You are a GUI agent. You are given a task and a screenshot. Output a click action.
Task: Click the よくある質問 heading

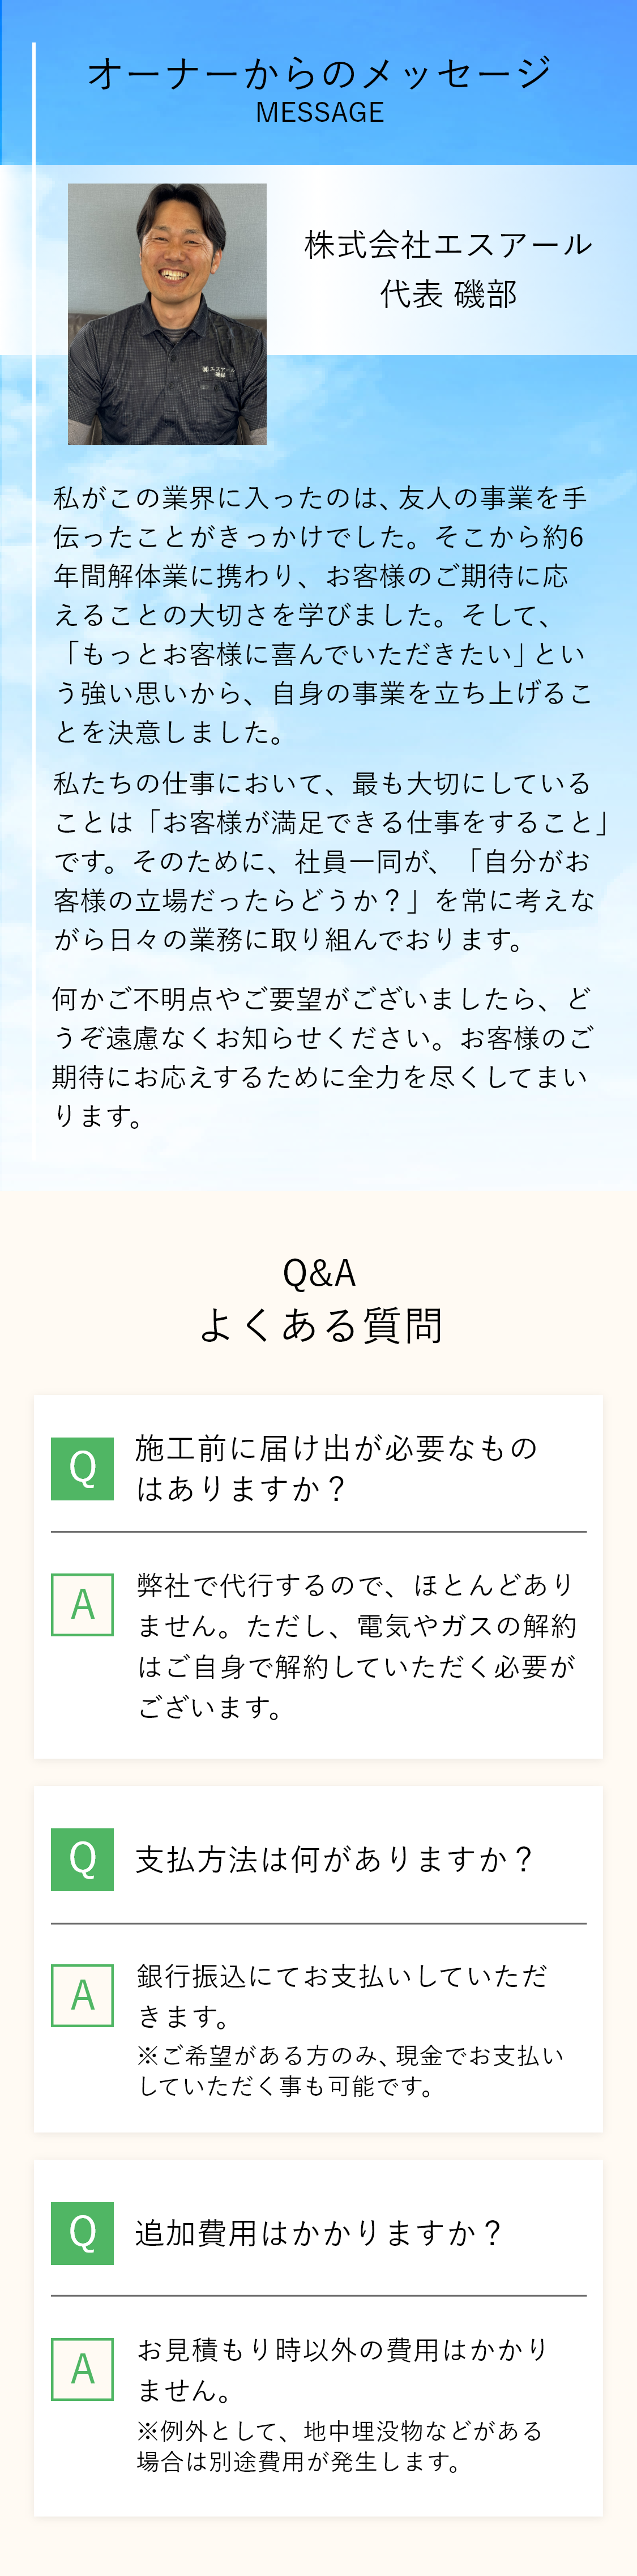[320, 1325]
